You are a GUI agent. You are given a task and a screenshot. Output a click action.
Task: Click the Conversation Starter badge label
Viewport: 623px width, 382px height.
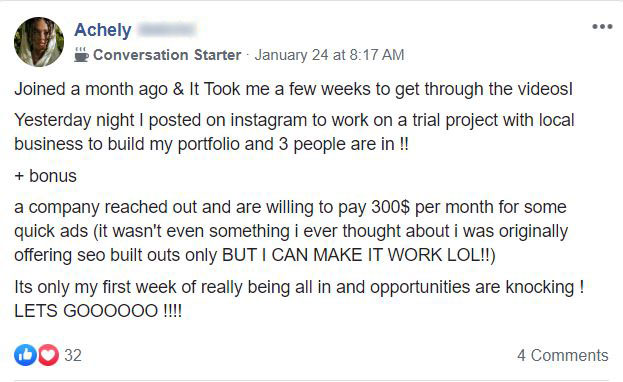coord(167,55)
